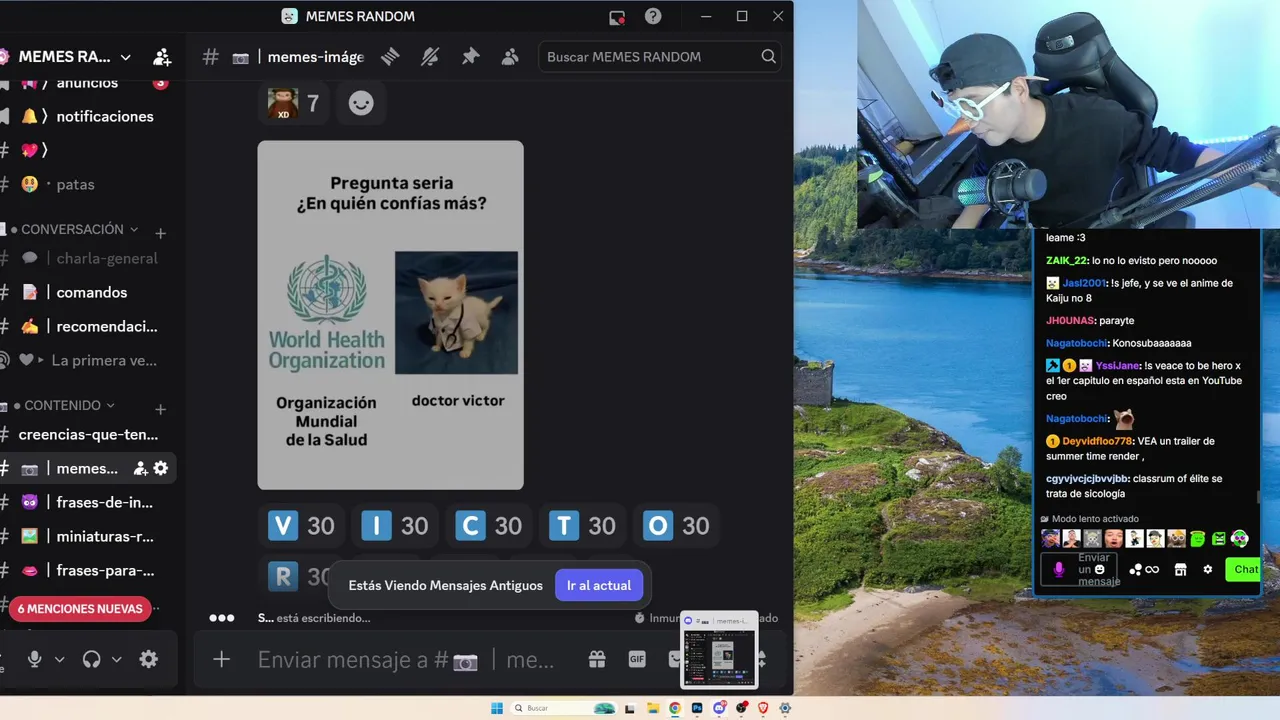Open the Discord inbox icon in title bar
The image size is (1280, 720).
point(617,17)
